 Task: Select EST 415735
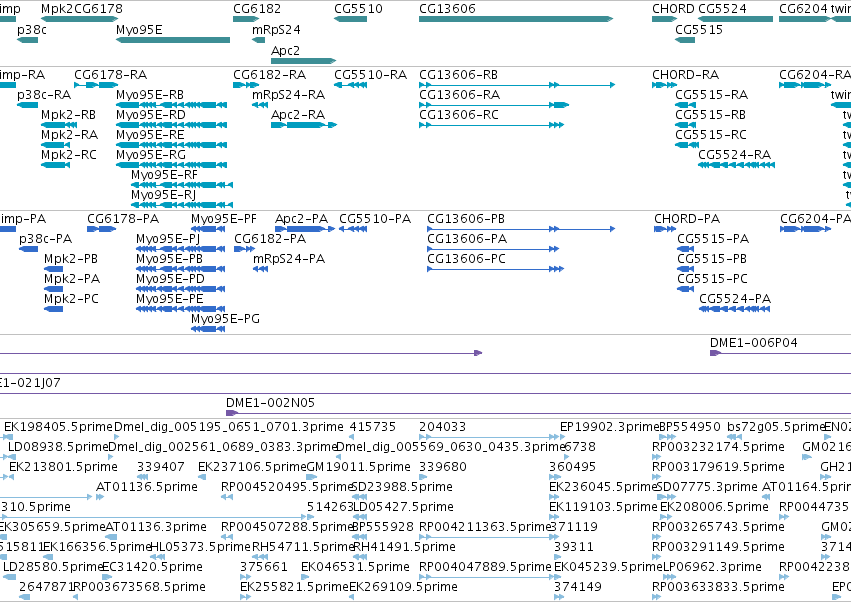373,427
